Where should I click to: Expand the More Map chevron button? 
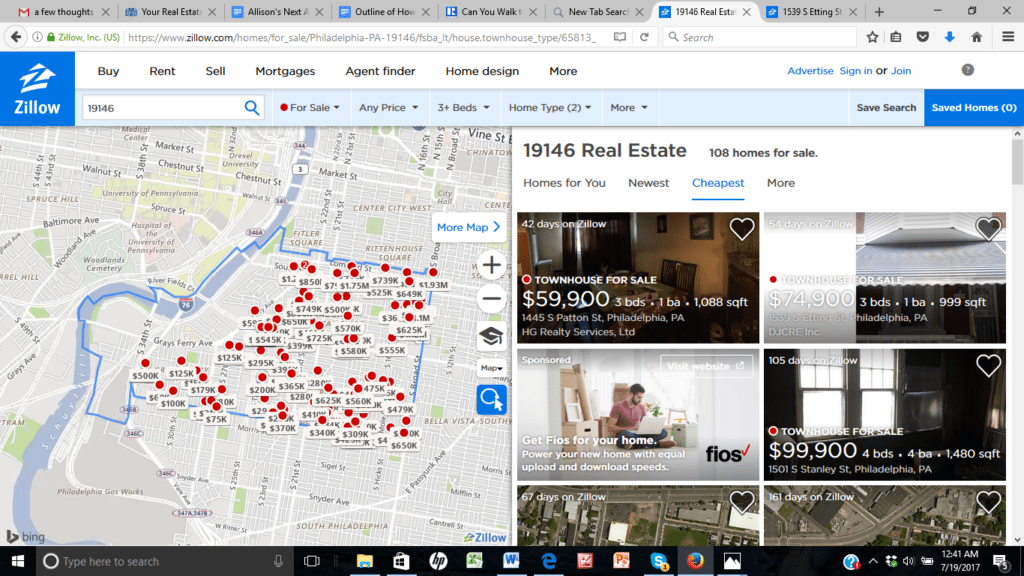pos(469,227)
